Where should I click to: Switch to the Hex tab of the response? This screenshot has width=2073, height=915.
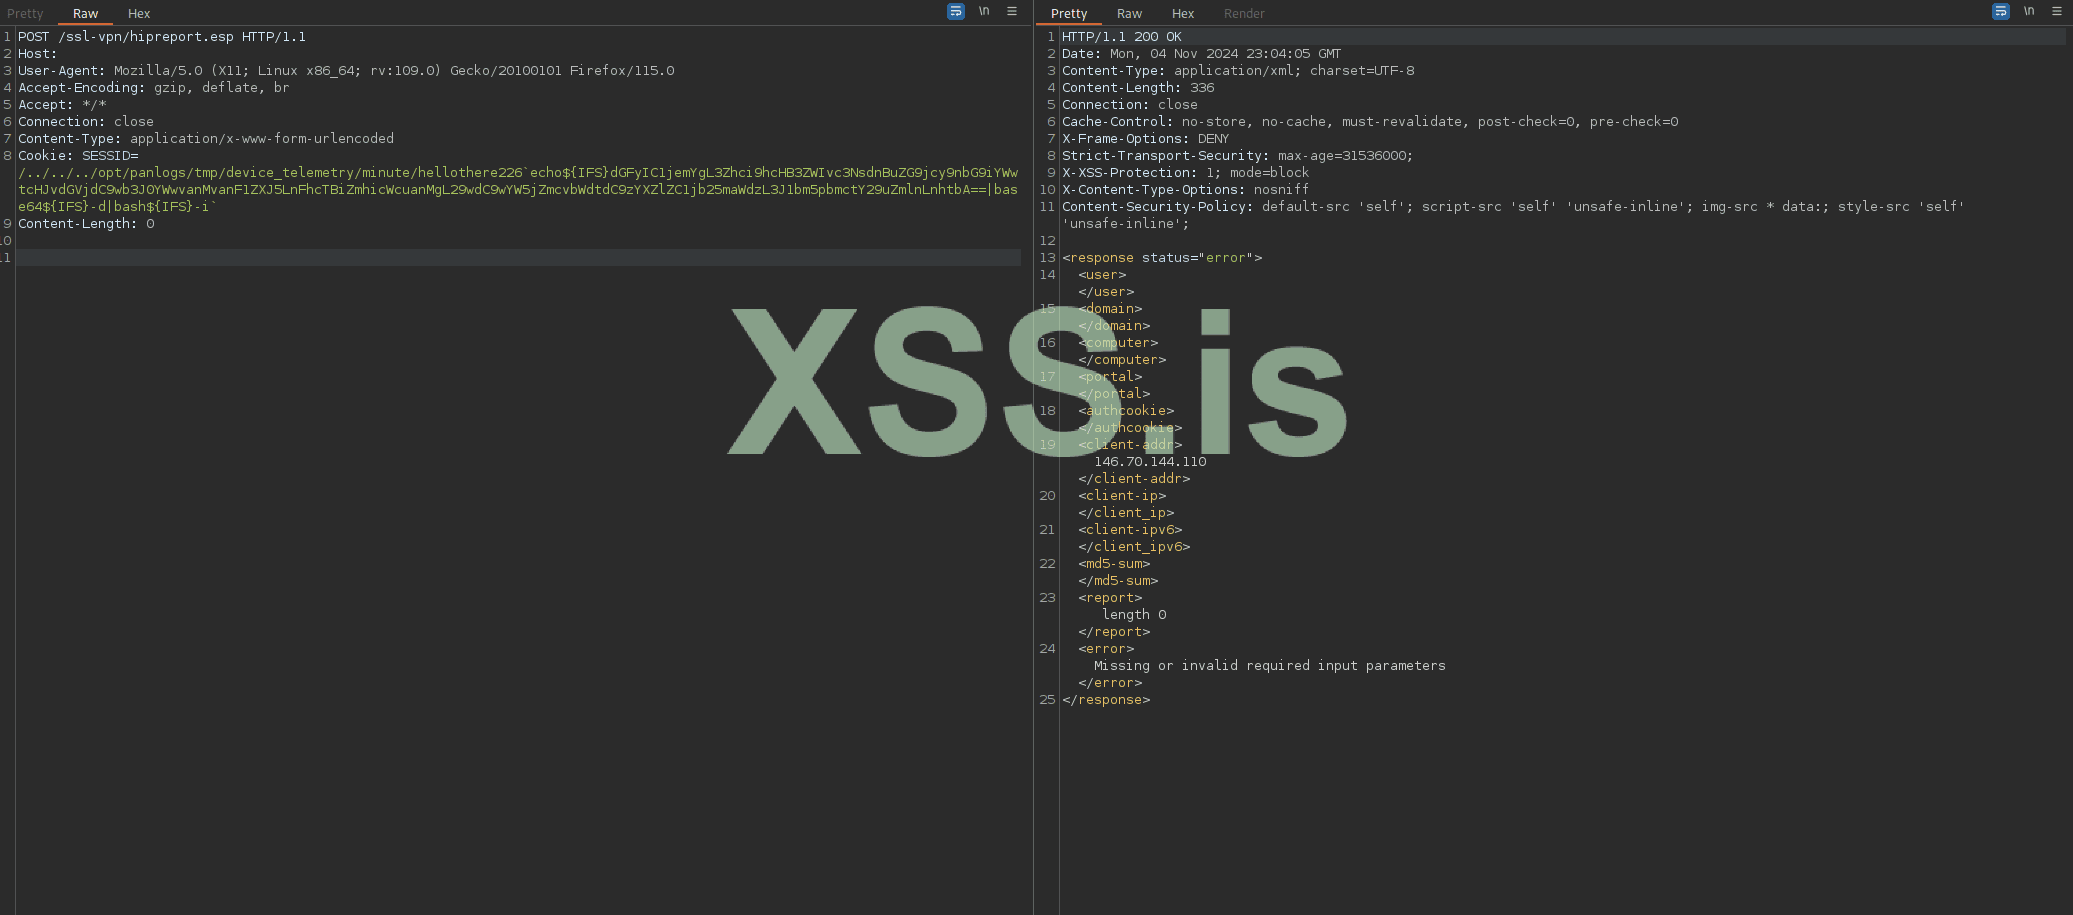[x=1183, y=13]
